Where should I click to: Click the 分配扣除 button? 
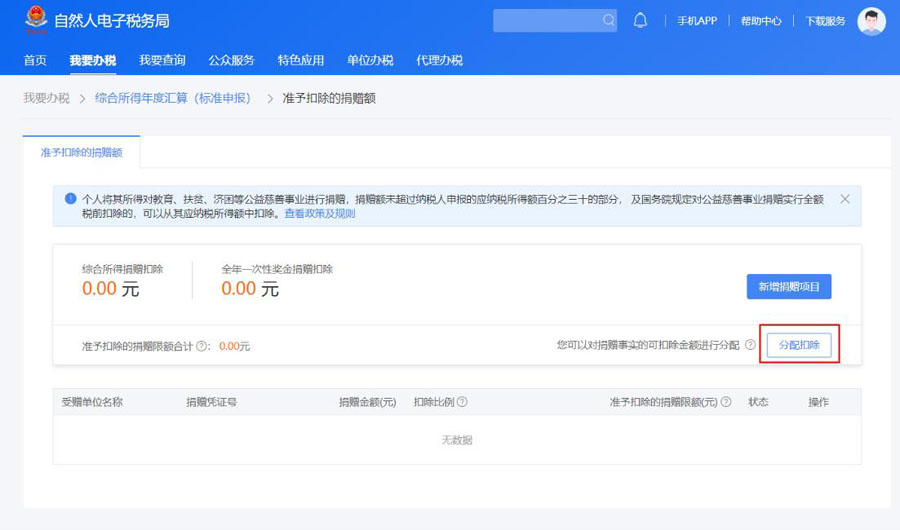point(799,345)
